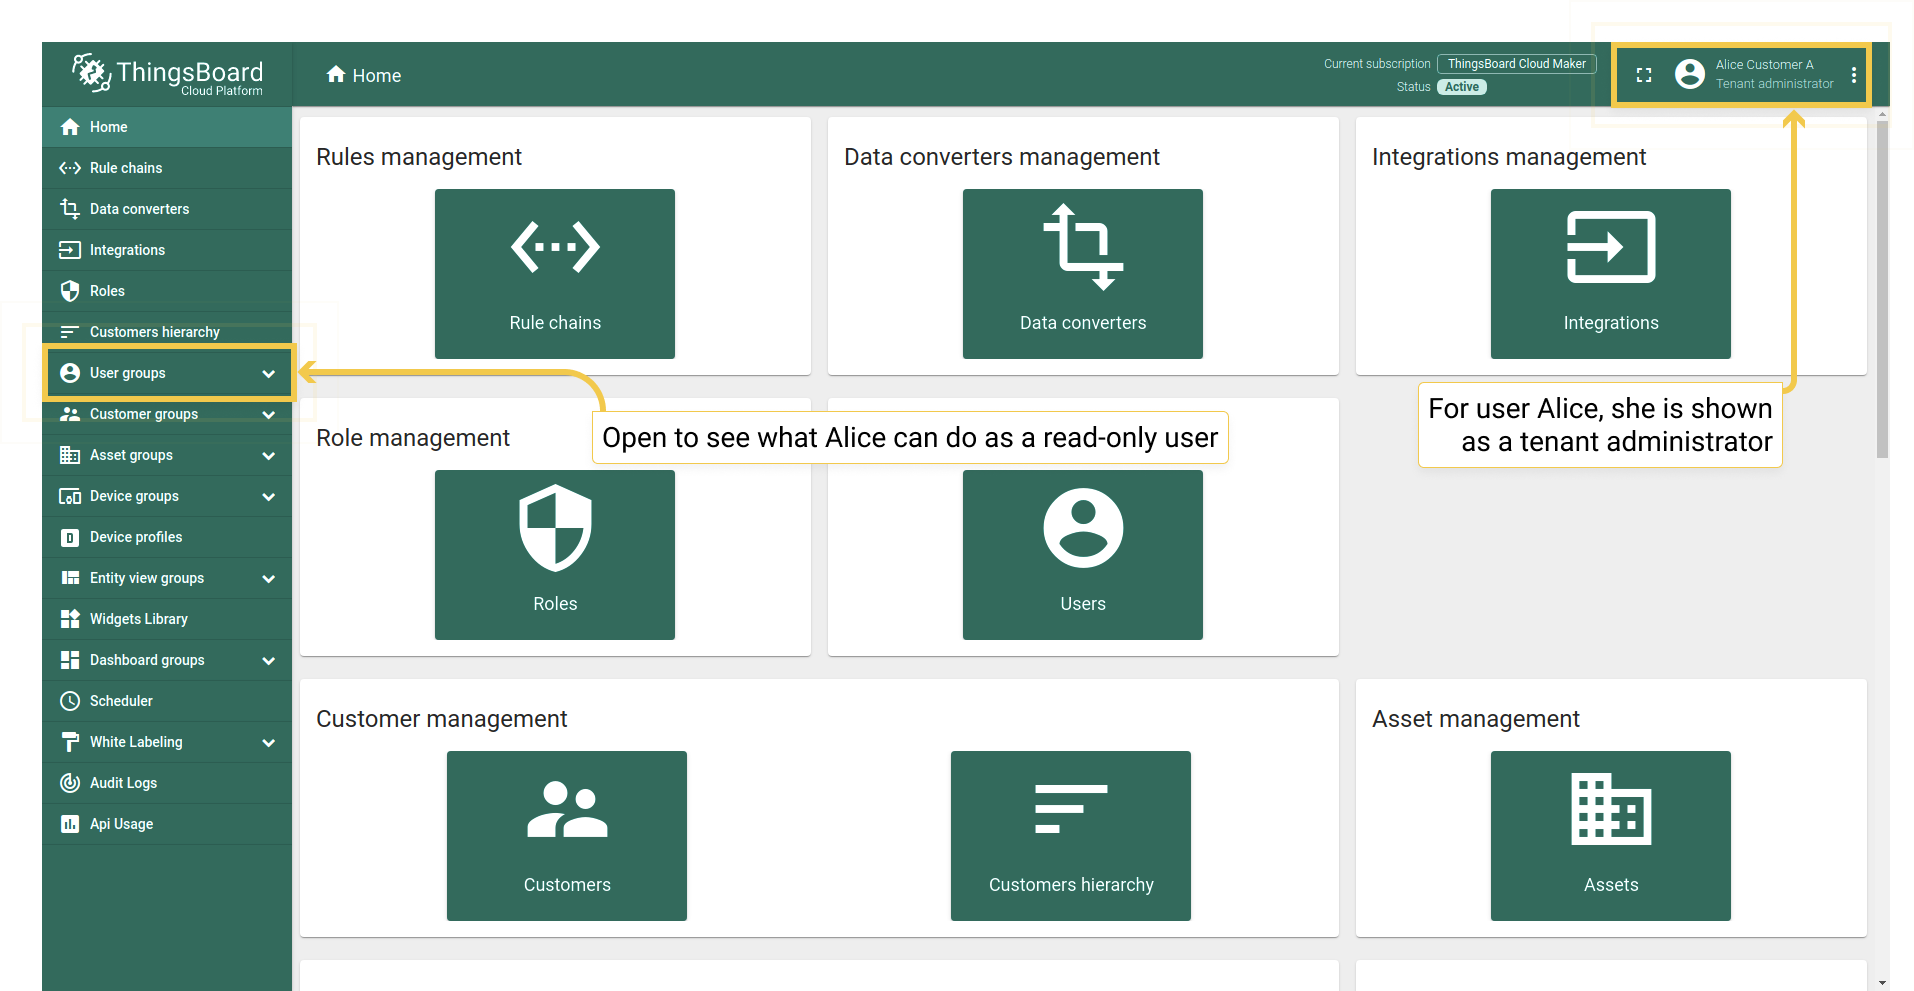Expand Customer groups in sidebar

point(268,415)
